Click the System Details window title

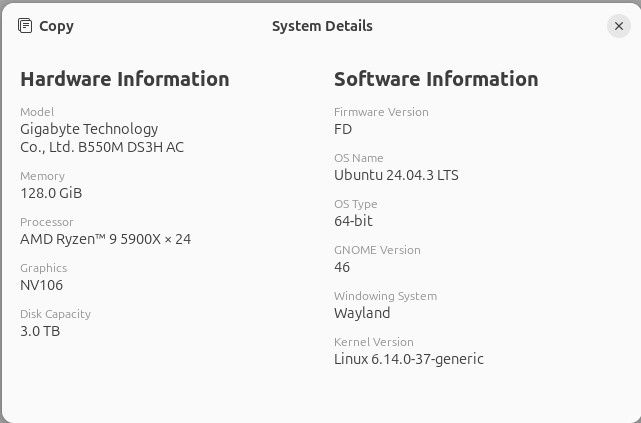click(x=322, y=26)
